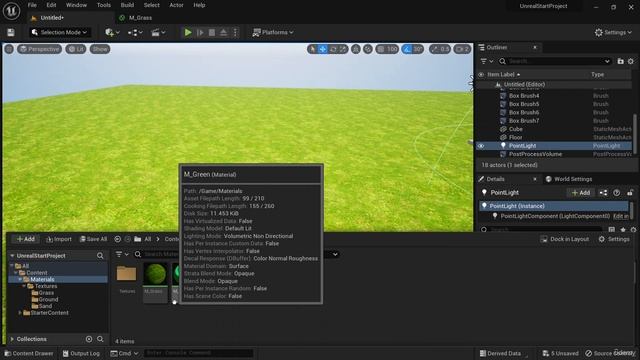Select PostProcessVolume in the Outliner
Image resolution: width=640 pixels, height=360 pixels.
click(535, 154)
